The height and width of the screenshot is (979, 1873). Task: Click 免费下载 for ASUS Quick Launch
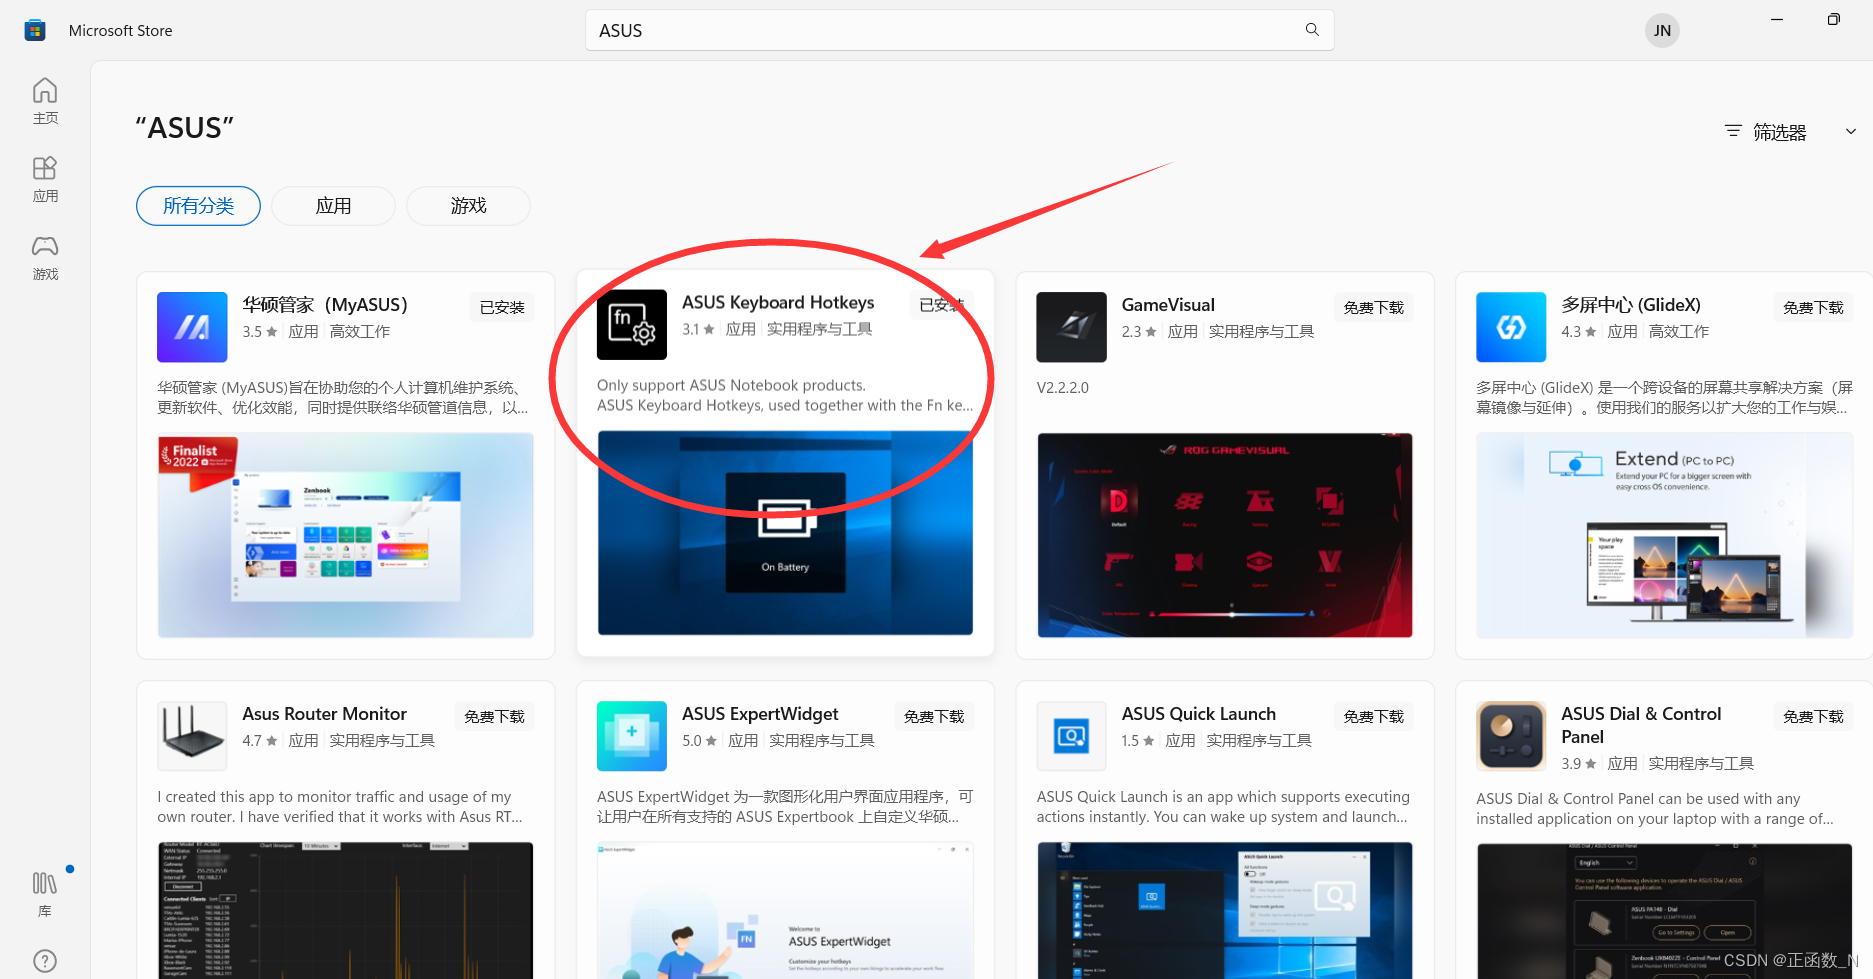point(1374,716)
